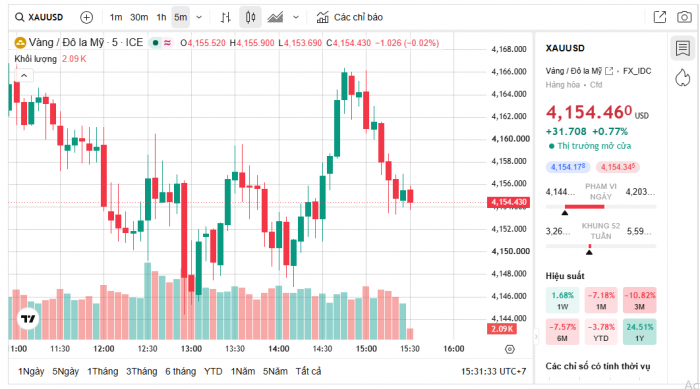Expand the chart style dropdown arrow
Screen dimensions: 700x389
(296, 17)
